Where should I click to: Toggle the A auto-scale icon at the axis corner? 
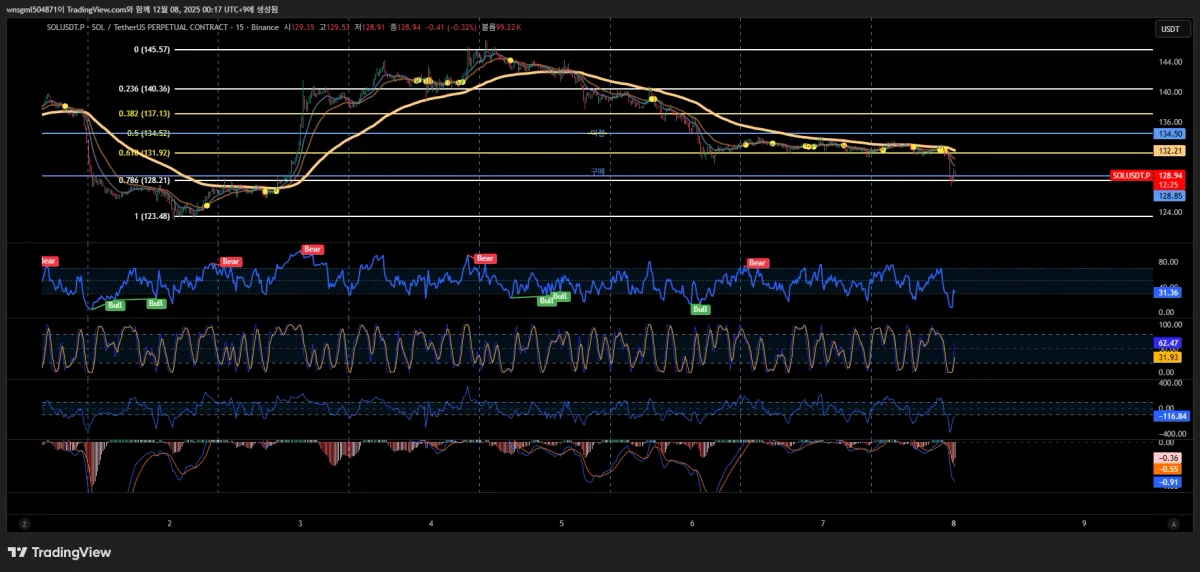point(1173,523)
